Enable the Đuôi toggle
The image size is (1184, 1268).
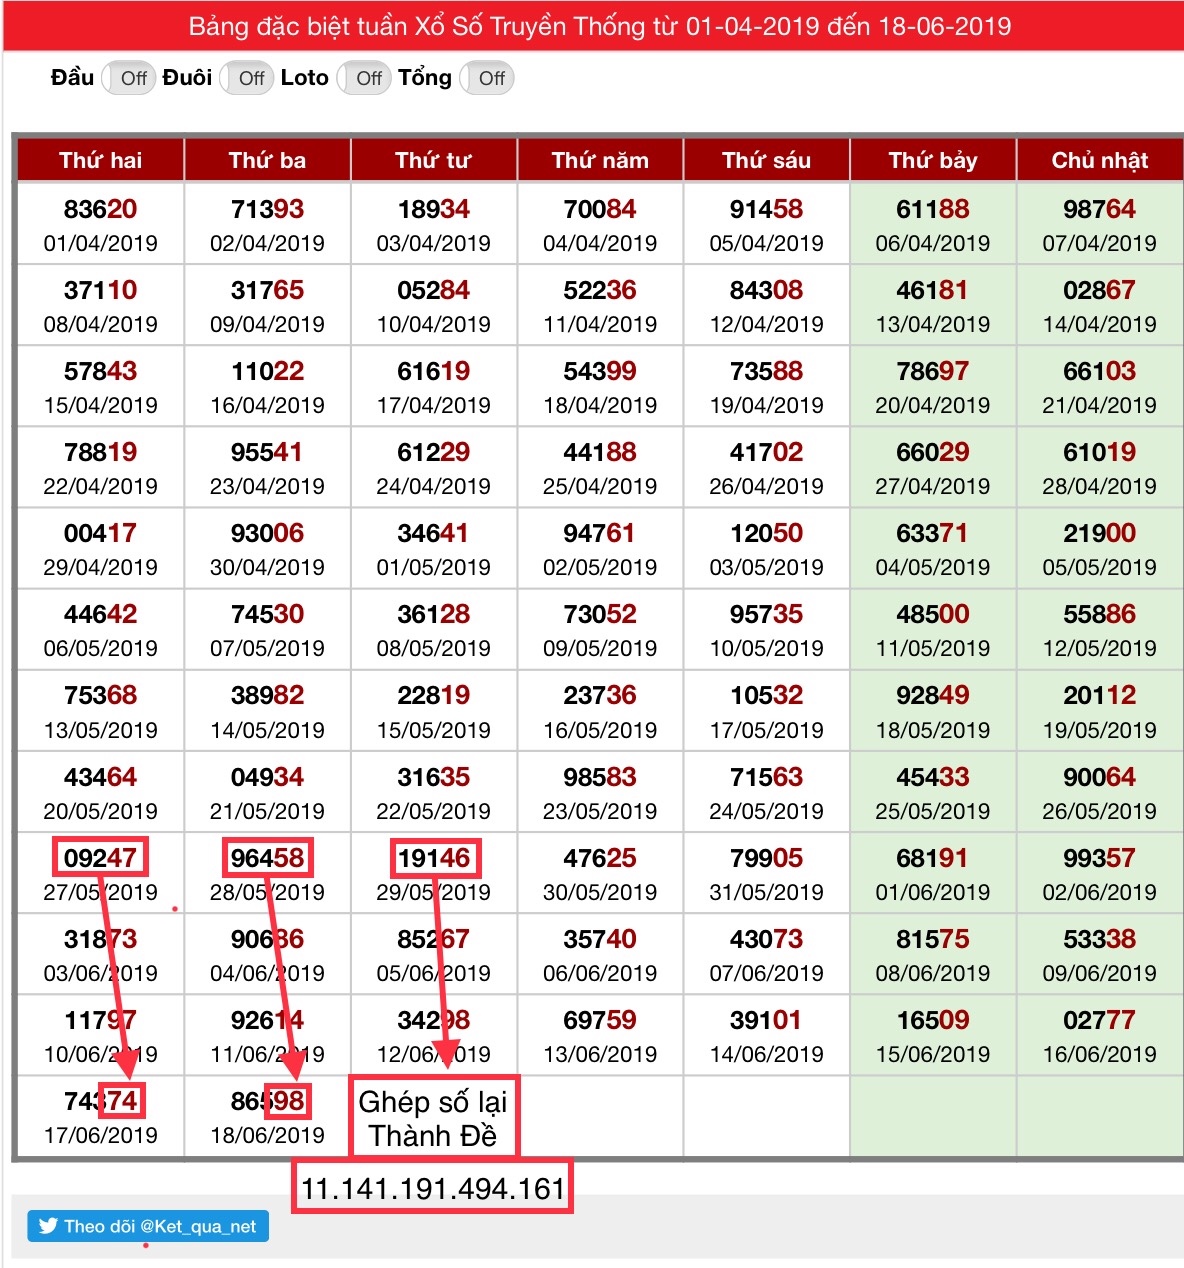244,78
